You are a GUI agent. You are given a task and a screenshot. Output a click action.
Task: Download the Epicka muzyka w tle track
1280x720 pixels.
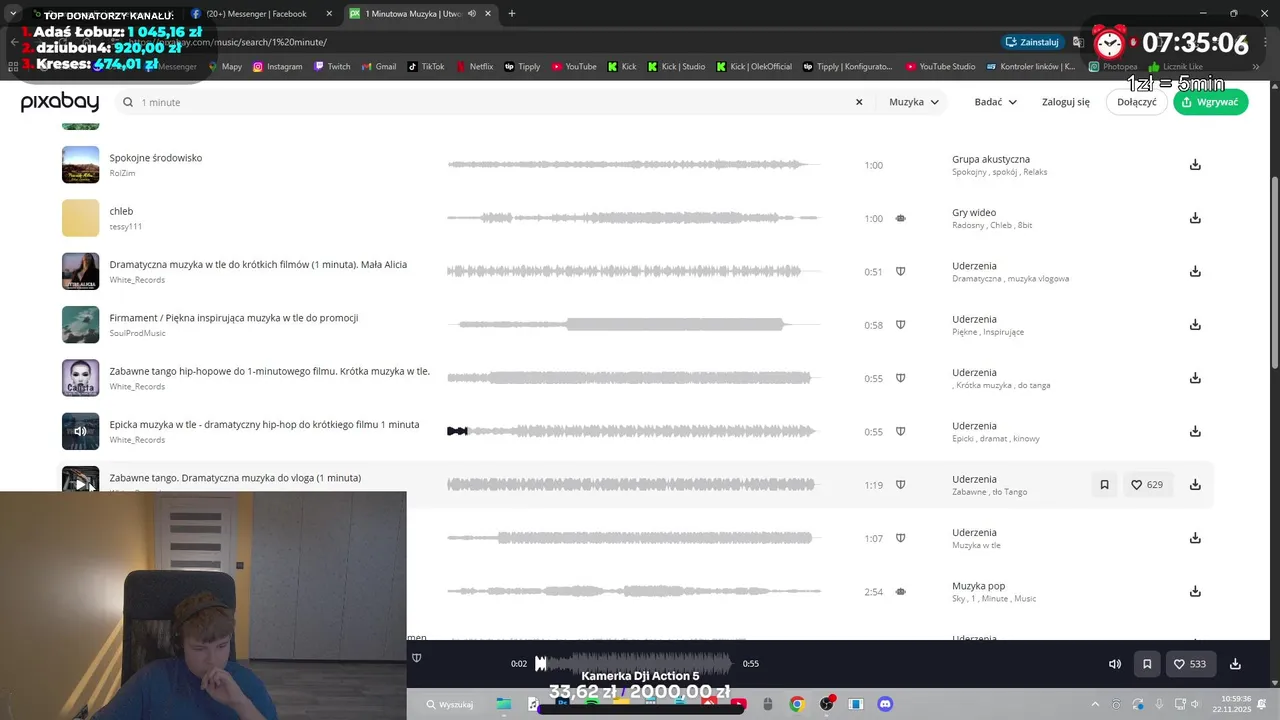coord(1195,431)
